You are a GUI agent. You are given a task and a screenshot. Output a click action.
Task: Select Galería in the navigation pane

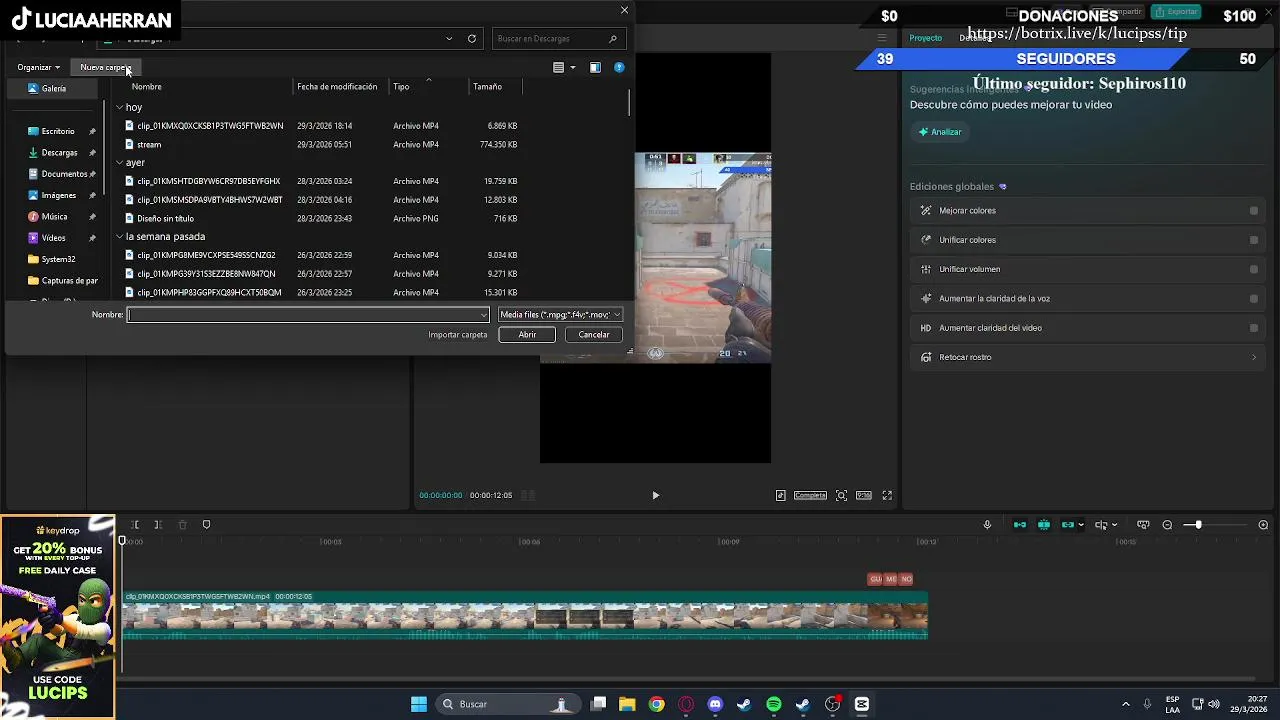coord(54,88)
